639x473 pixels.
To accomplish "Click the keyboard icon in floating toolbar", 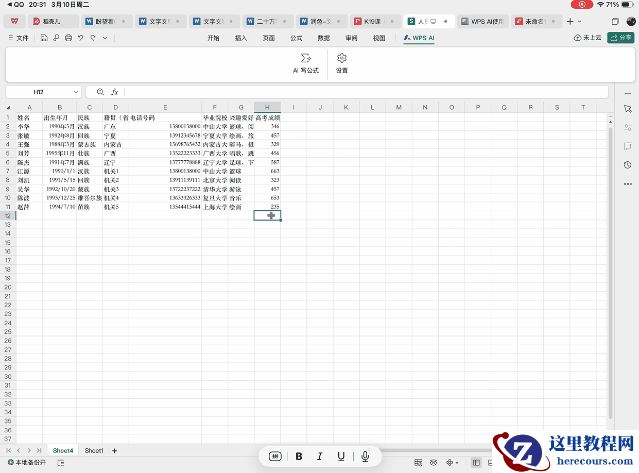I will (x=275, y=456).
